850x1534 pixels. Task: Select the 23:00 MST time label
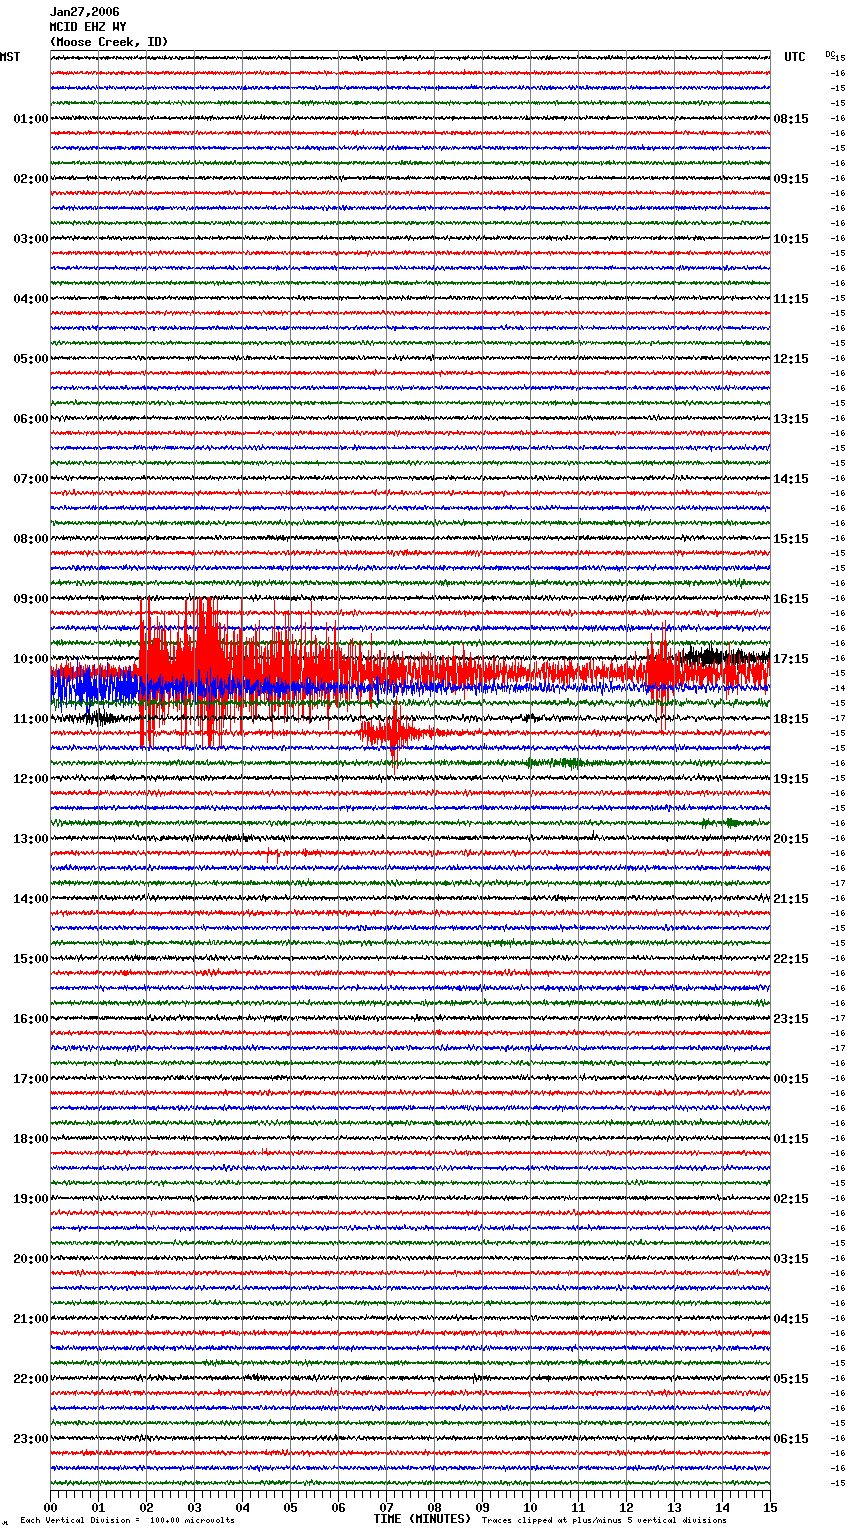[x=31, y=1439]
